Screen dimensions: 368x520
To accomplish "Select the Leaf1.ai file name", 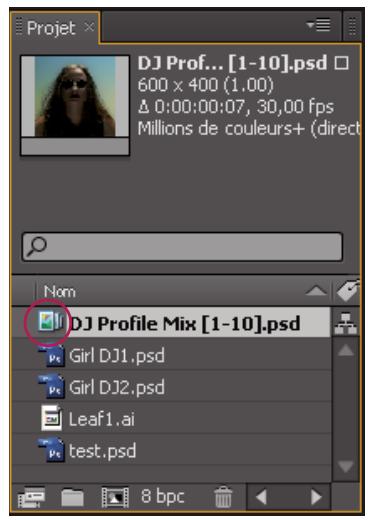I will click(x=102, y=419).
